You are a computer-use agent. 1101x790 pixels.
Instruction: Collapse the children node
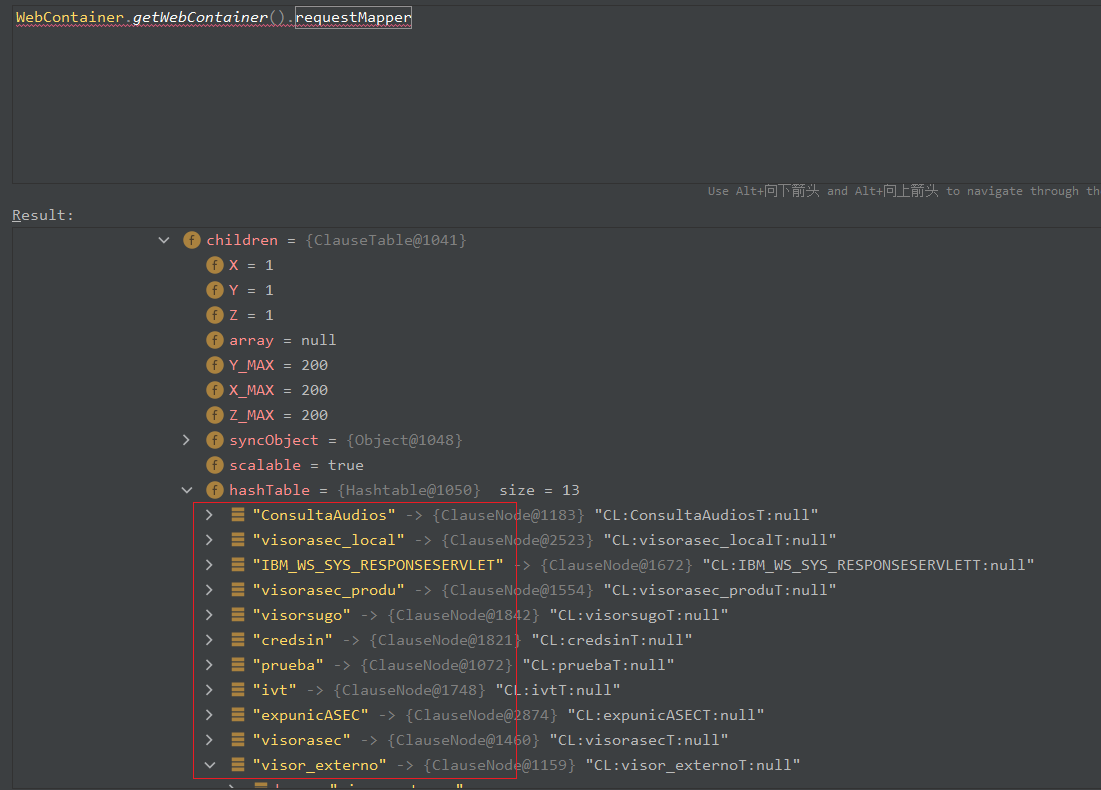click(164, 240)
